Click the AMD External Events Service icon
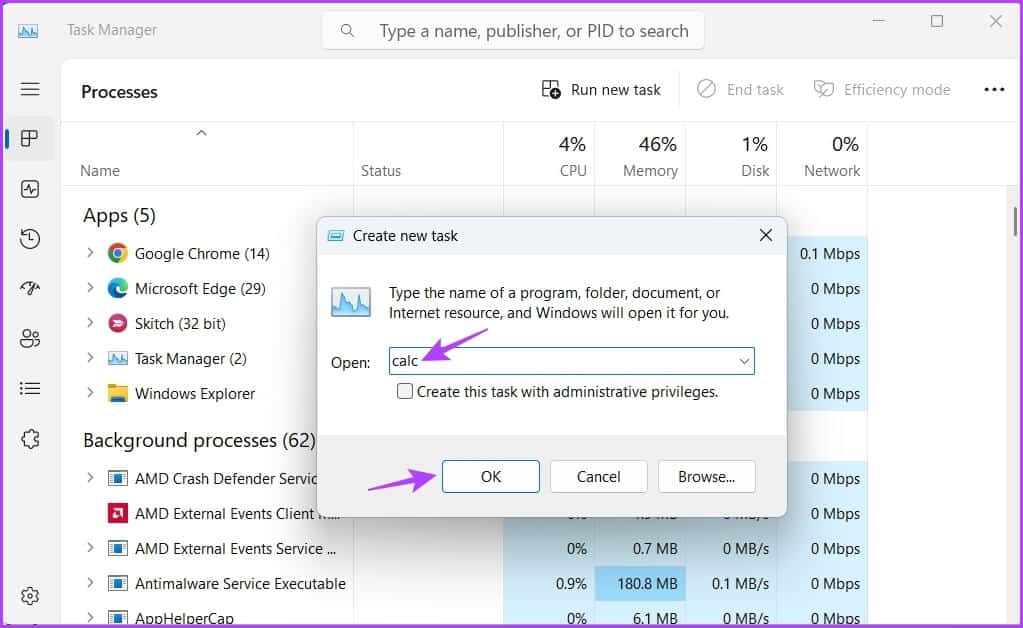The height and width of the screenshot is (628, 1023). (117, 548)
